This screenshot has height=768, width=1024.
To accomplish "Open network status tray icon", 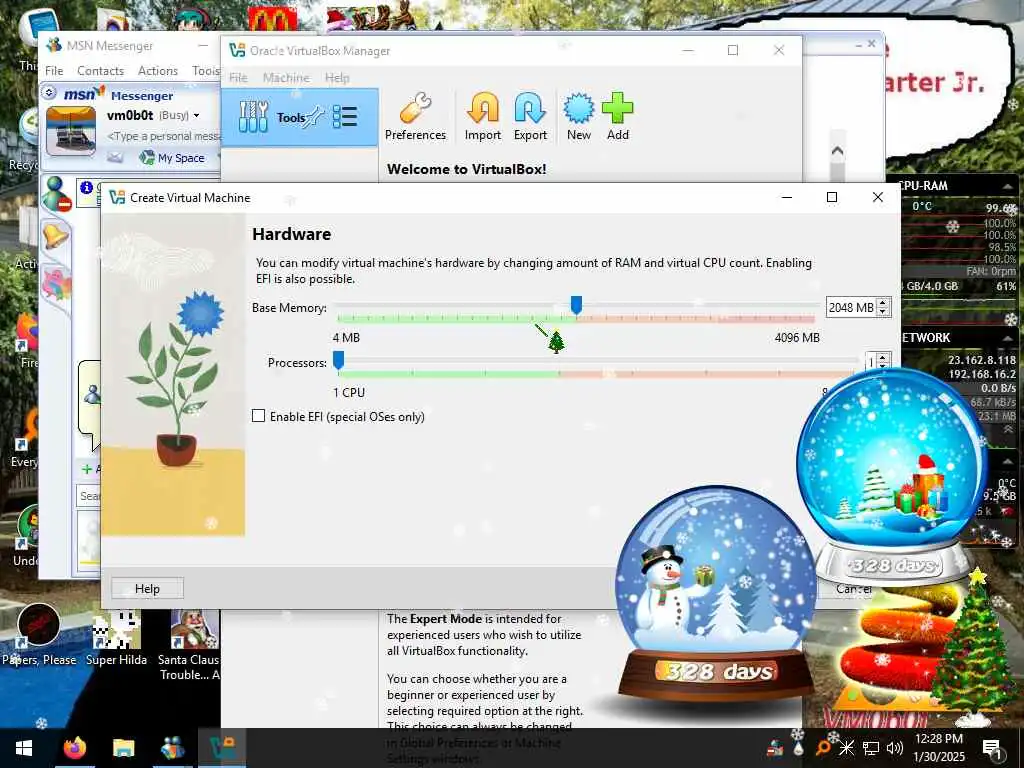I will click(871, 748).
